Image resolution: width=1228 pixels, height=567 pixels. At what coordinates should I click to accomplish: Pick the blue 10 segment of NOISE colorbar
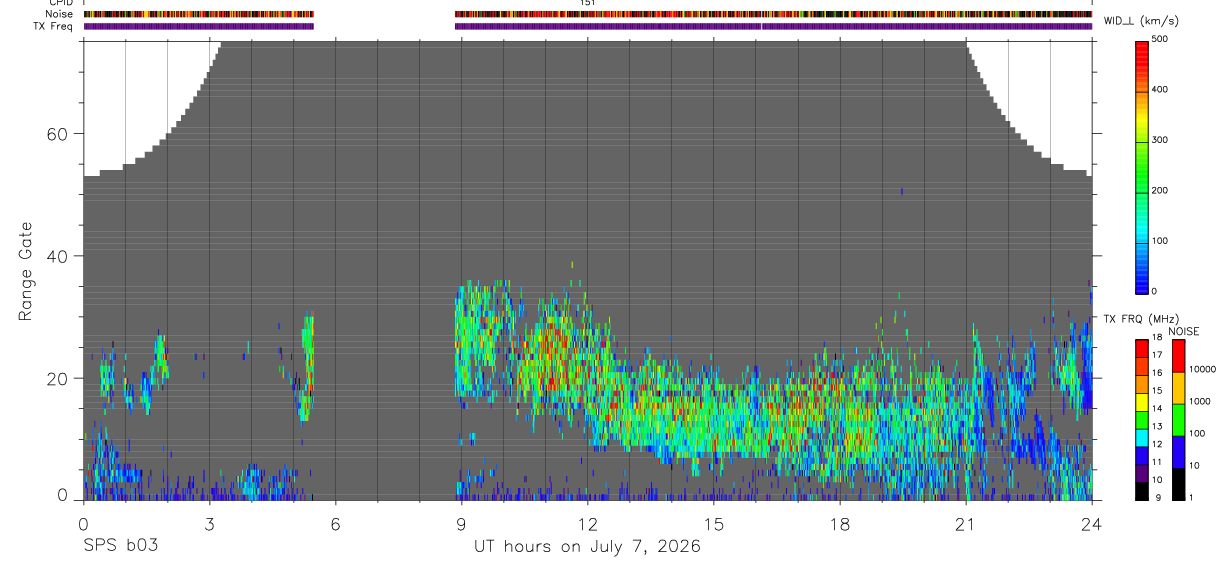1178,452
